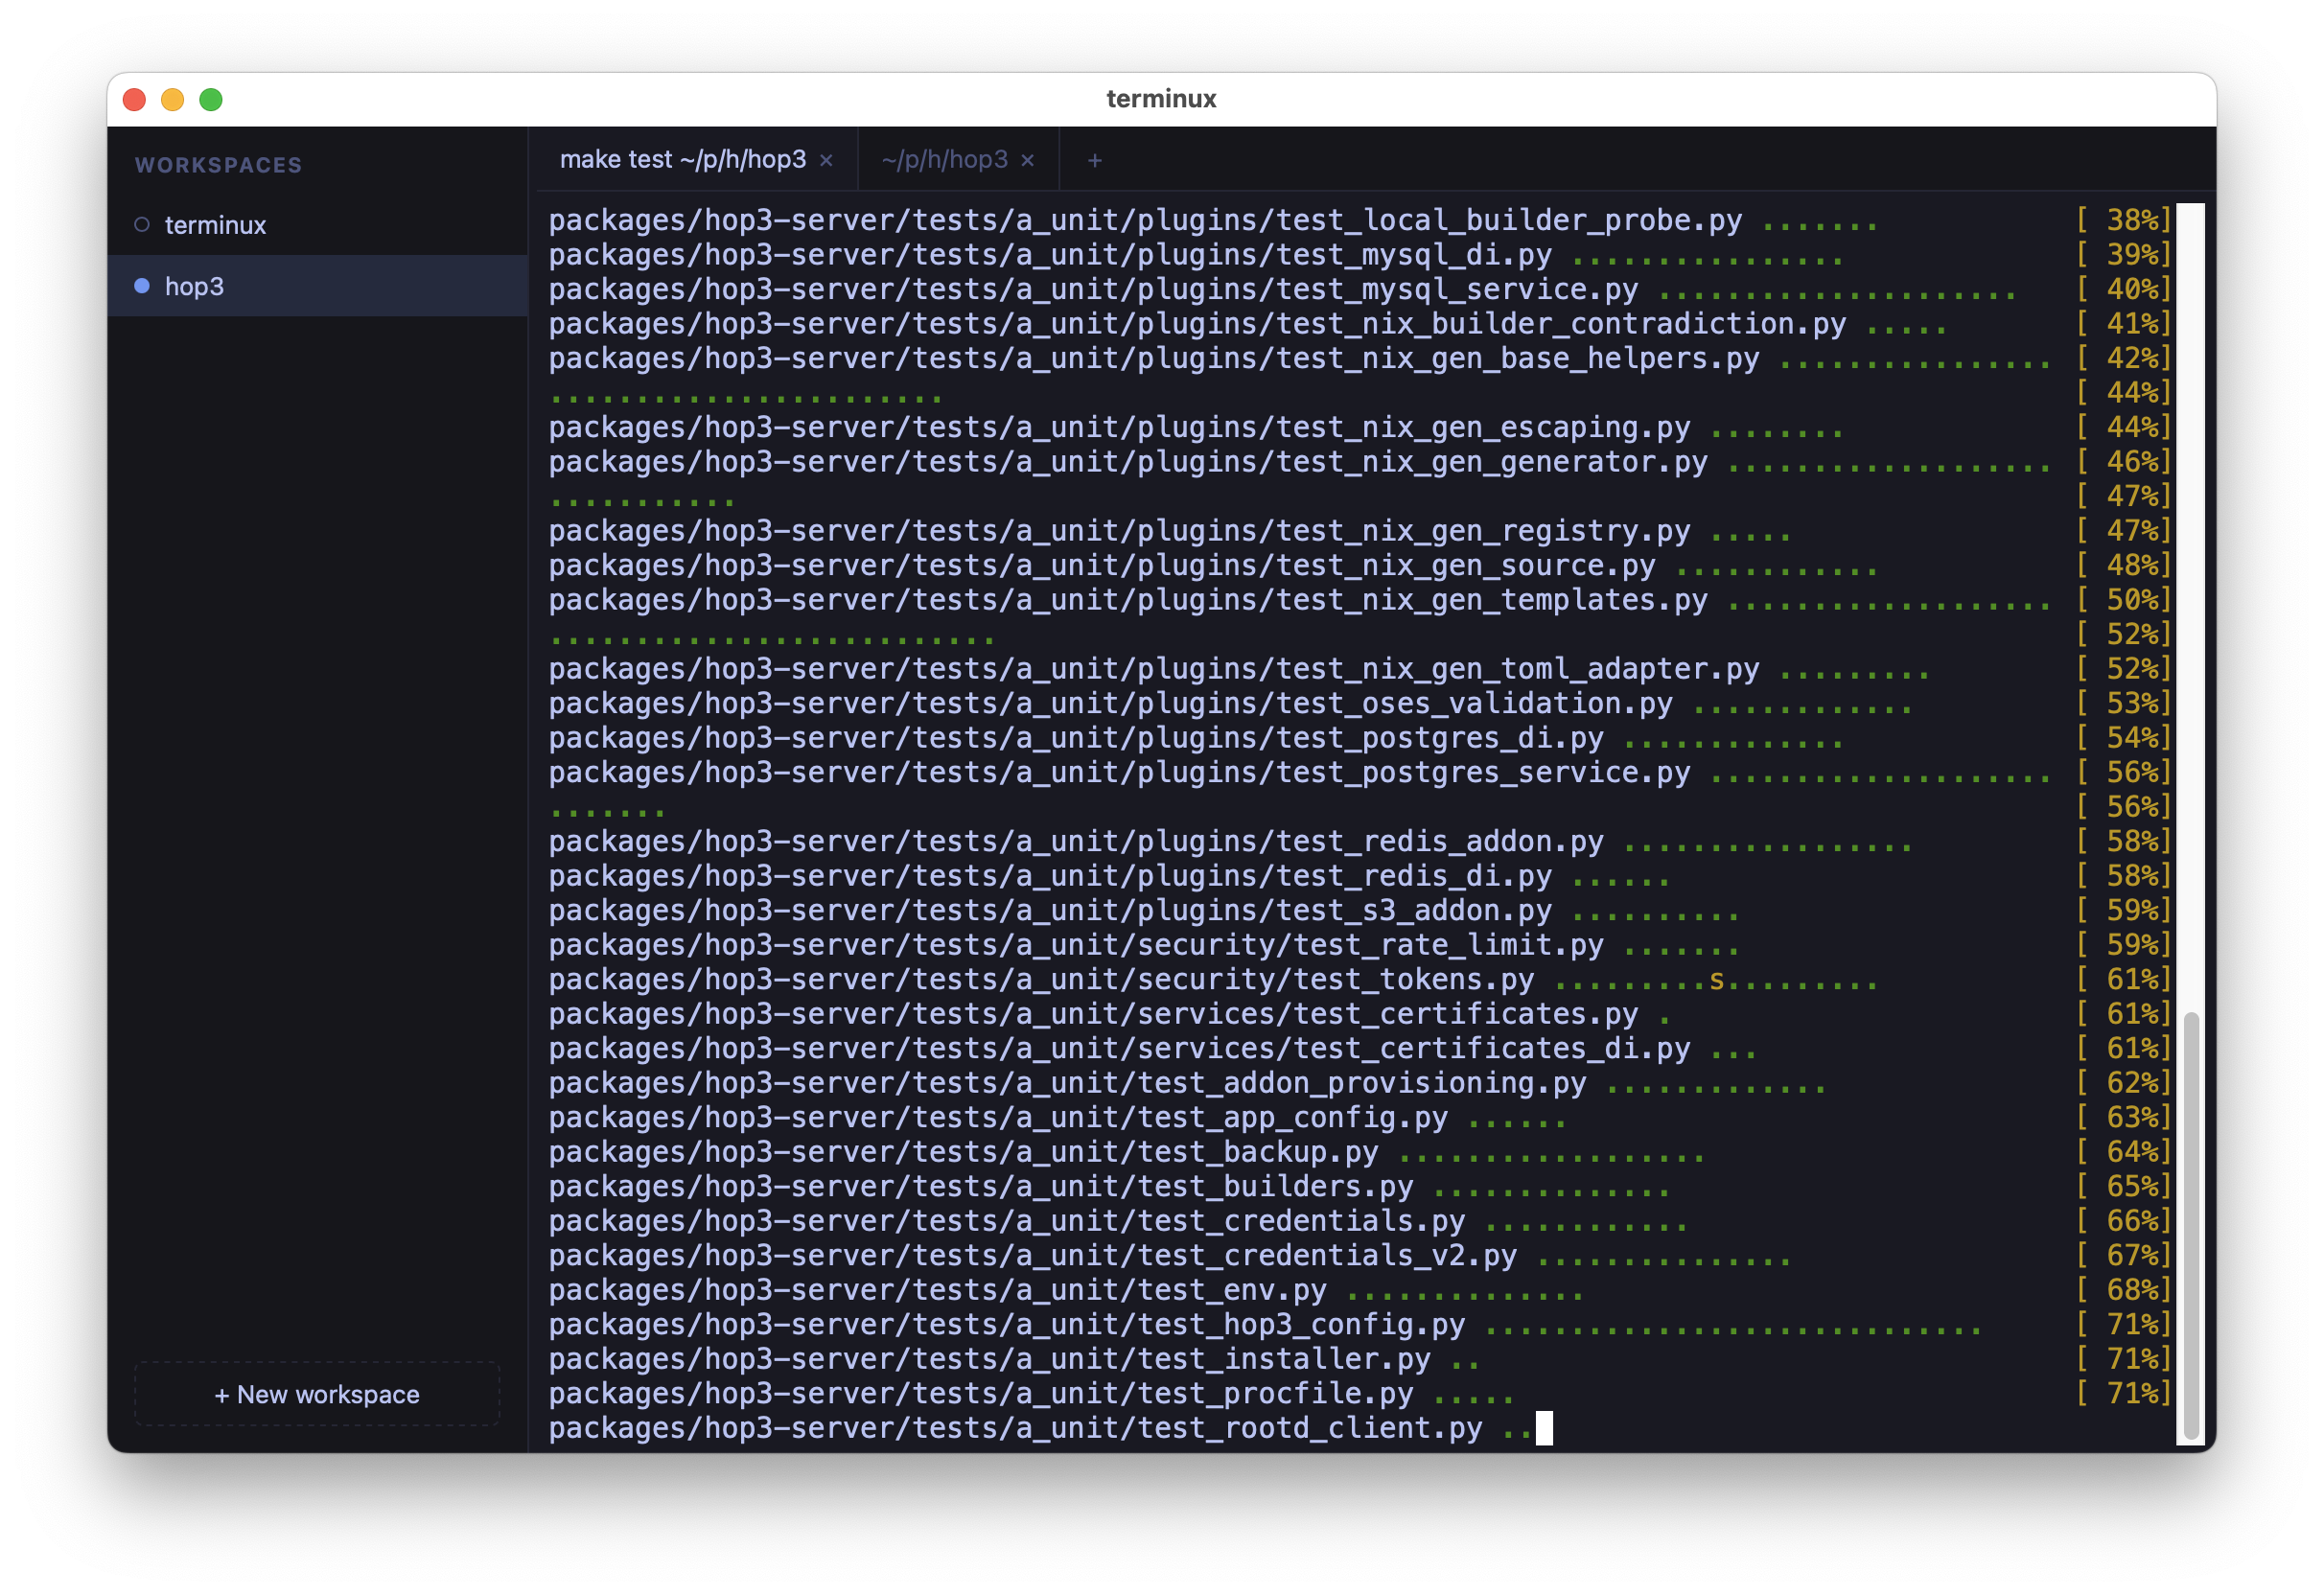The image size is (2324, 1595).
Task: Click the test_certificates_di.py line
Action: click(1360, 1048)
